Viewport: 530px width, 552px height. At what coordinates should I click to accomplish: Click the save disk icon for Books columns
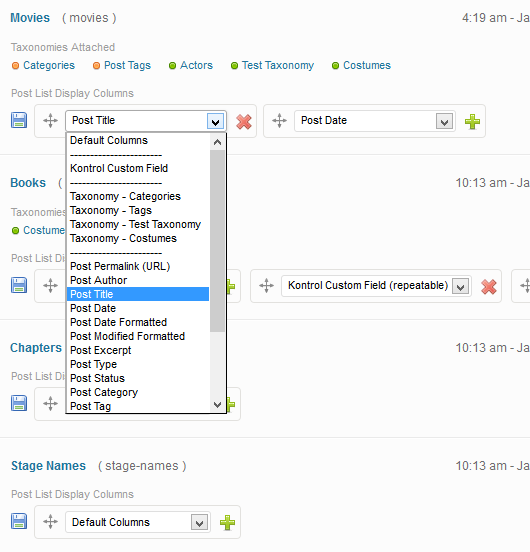pos(19,285)
